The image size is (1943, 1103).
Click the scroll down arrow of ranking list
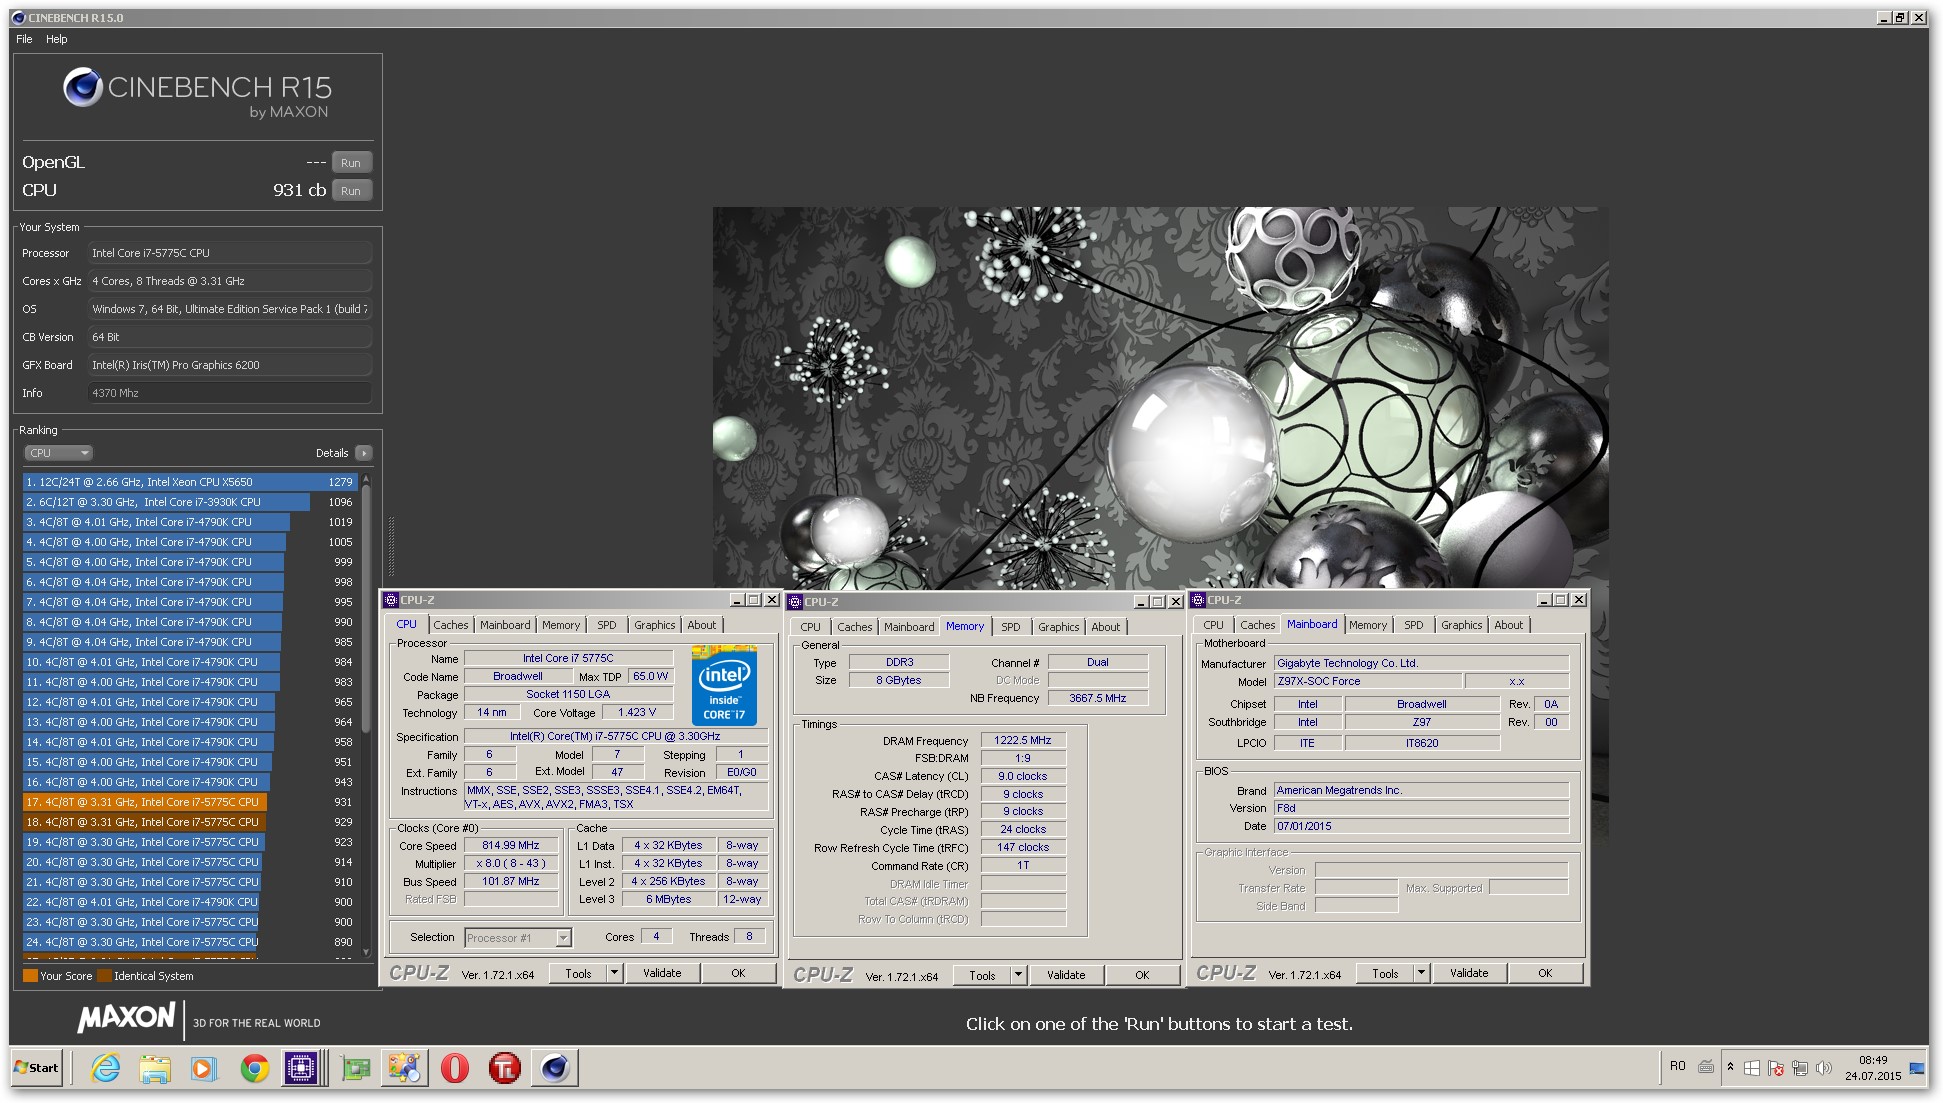366,953
